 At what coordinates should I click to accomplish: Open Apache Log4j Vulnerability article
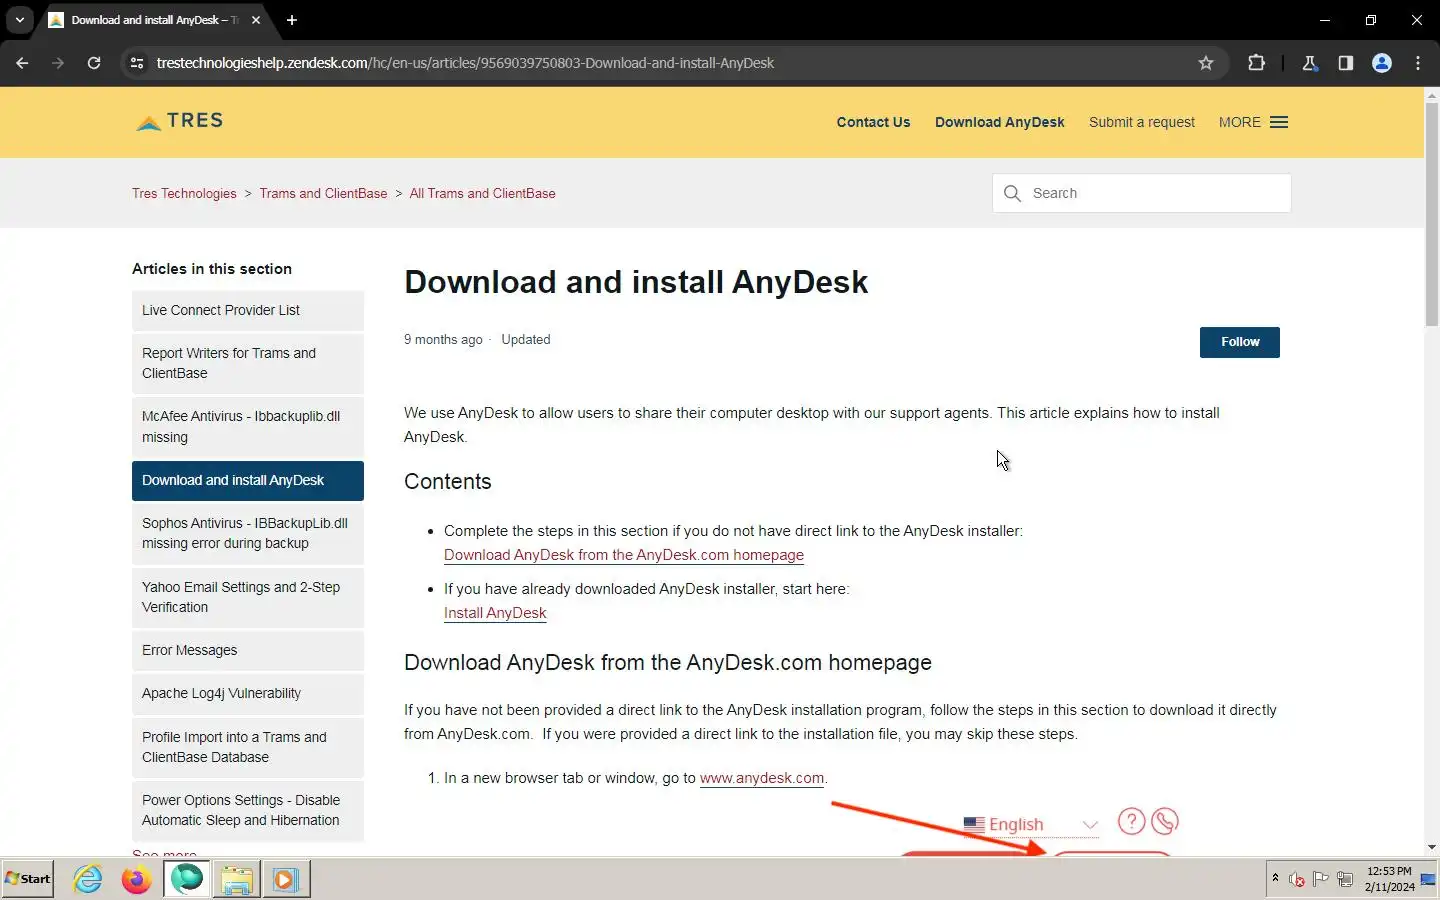click(248, 694)
